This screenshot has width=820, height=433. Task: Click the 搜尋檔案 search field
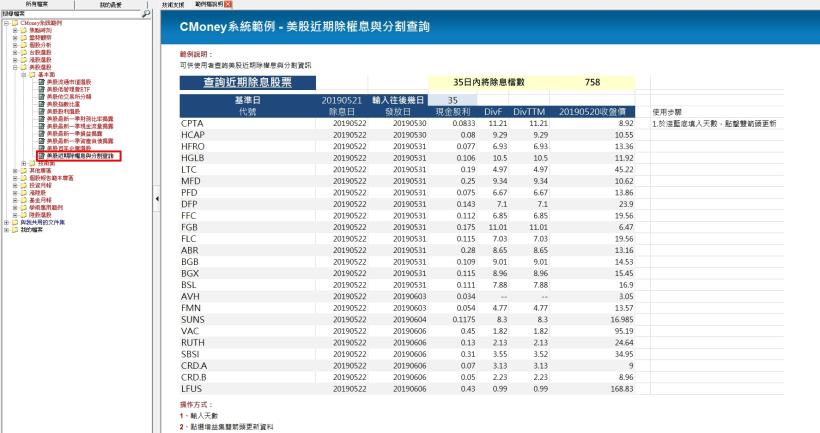71,14
